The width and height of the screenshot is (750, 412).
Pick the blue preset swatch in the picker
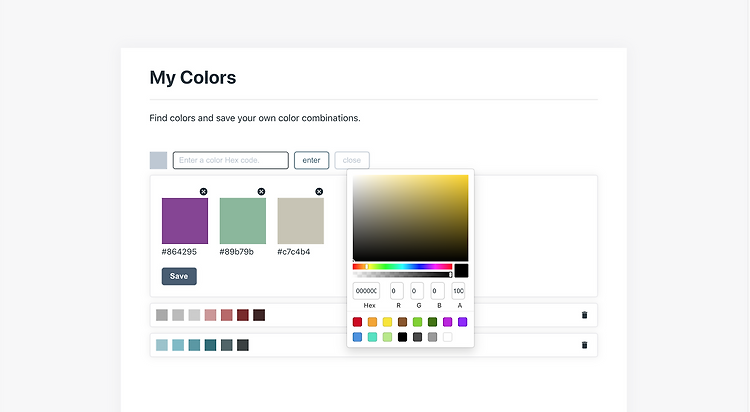357,337
